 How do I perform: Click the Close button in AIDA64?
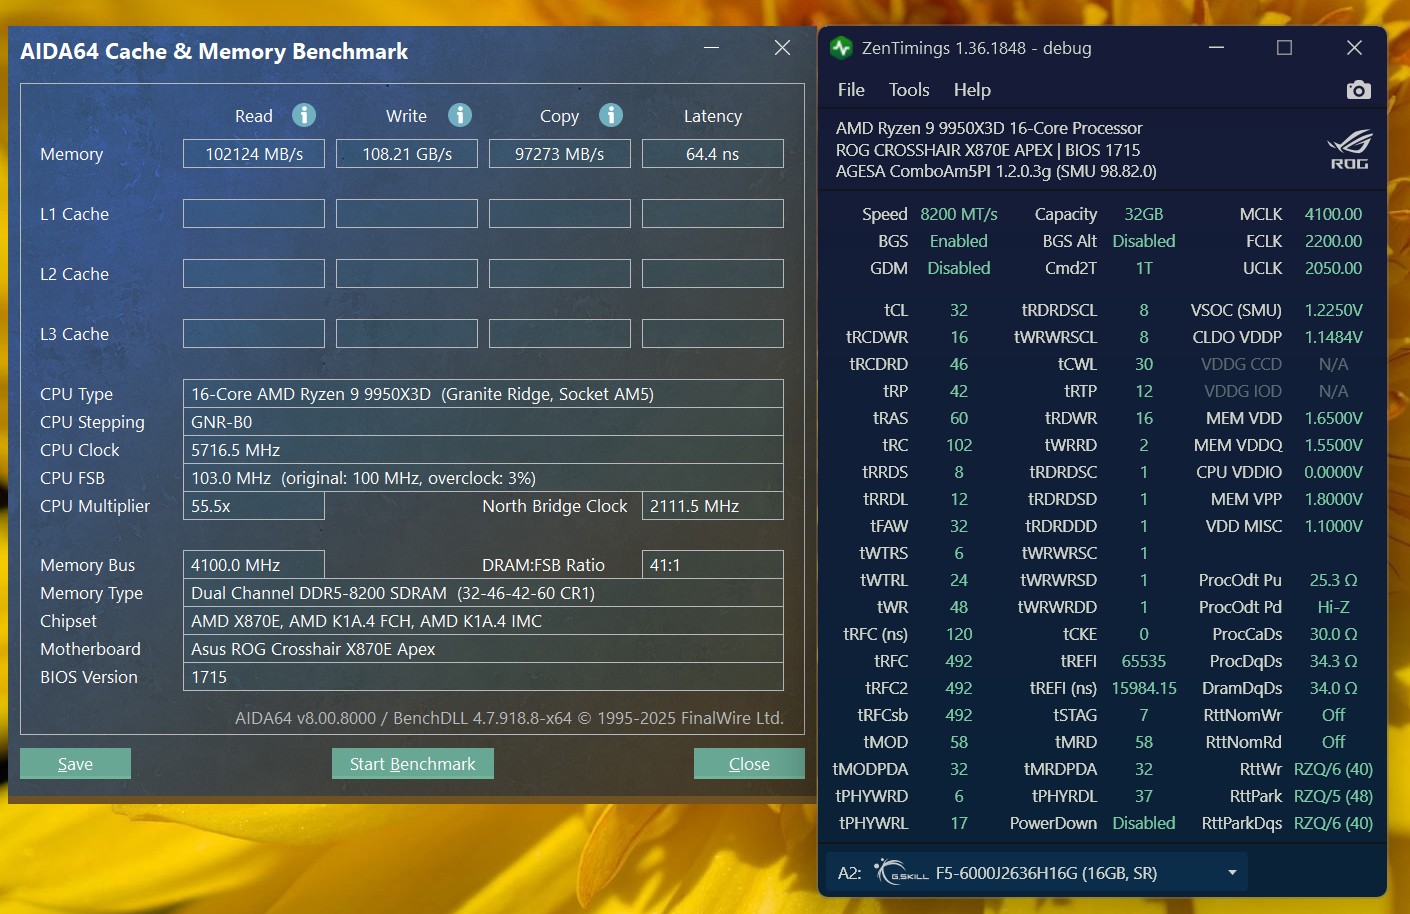(x=749, y=764)
